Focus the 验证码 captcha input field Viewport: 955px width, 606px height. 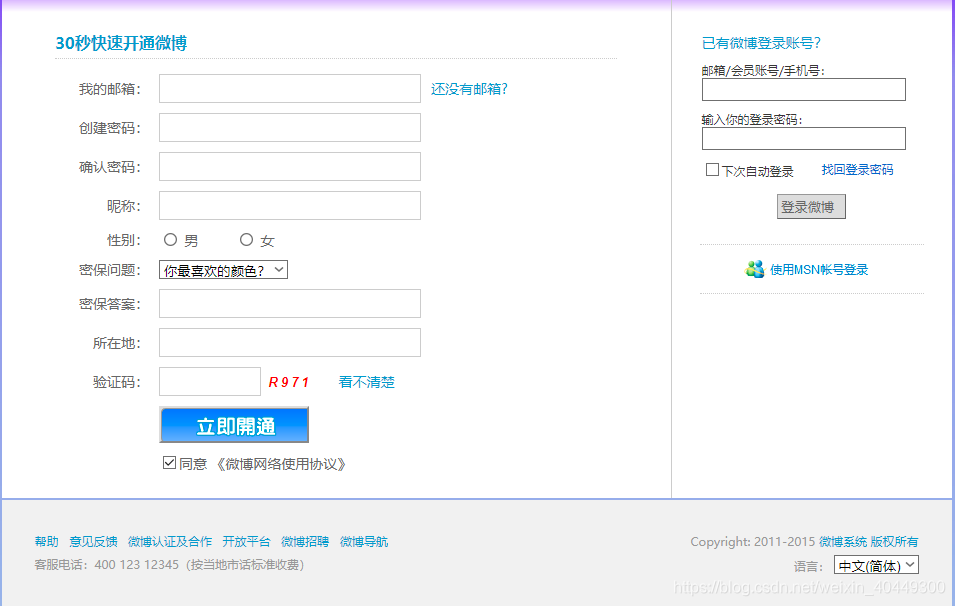click(210, 381)
